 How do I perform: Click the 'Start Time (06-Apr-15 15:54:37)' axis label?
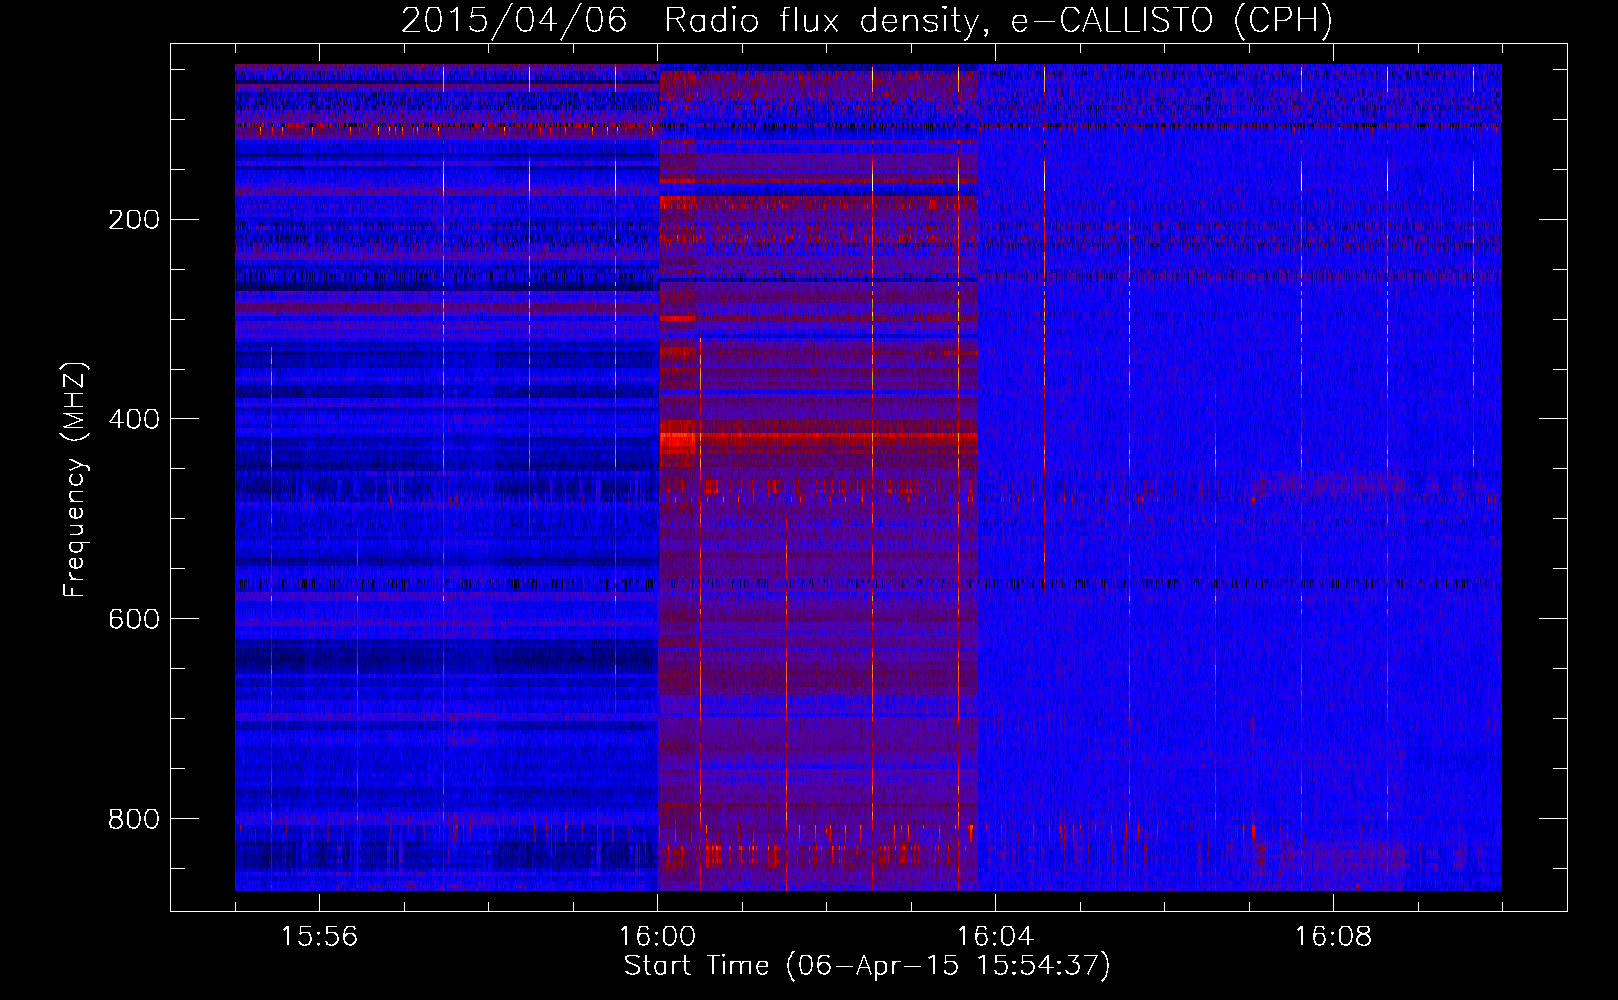[867, 966]
